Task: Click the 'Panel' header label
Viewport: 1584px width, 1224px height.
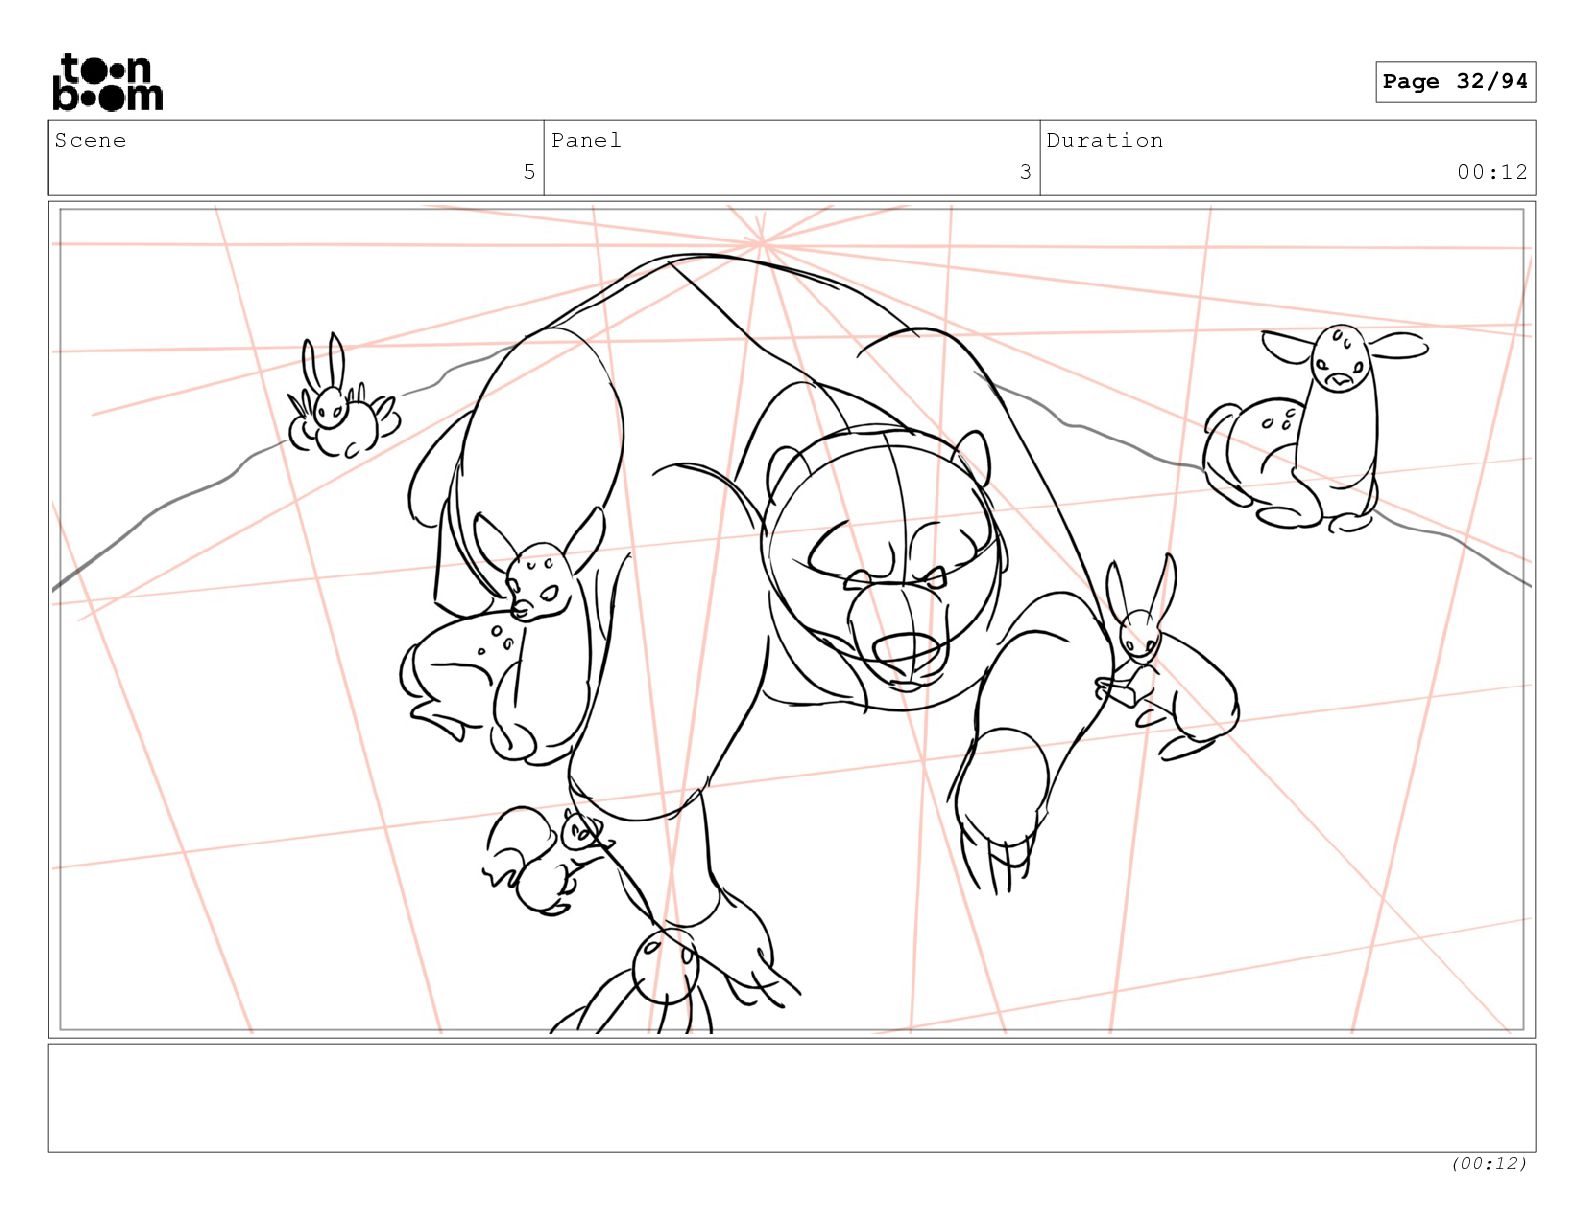Action: coord(586,140)
